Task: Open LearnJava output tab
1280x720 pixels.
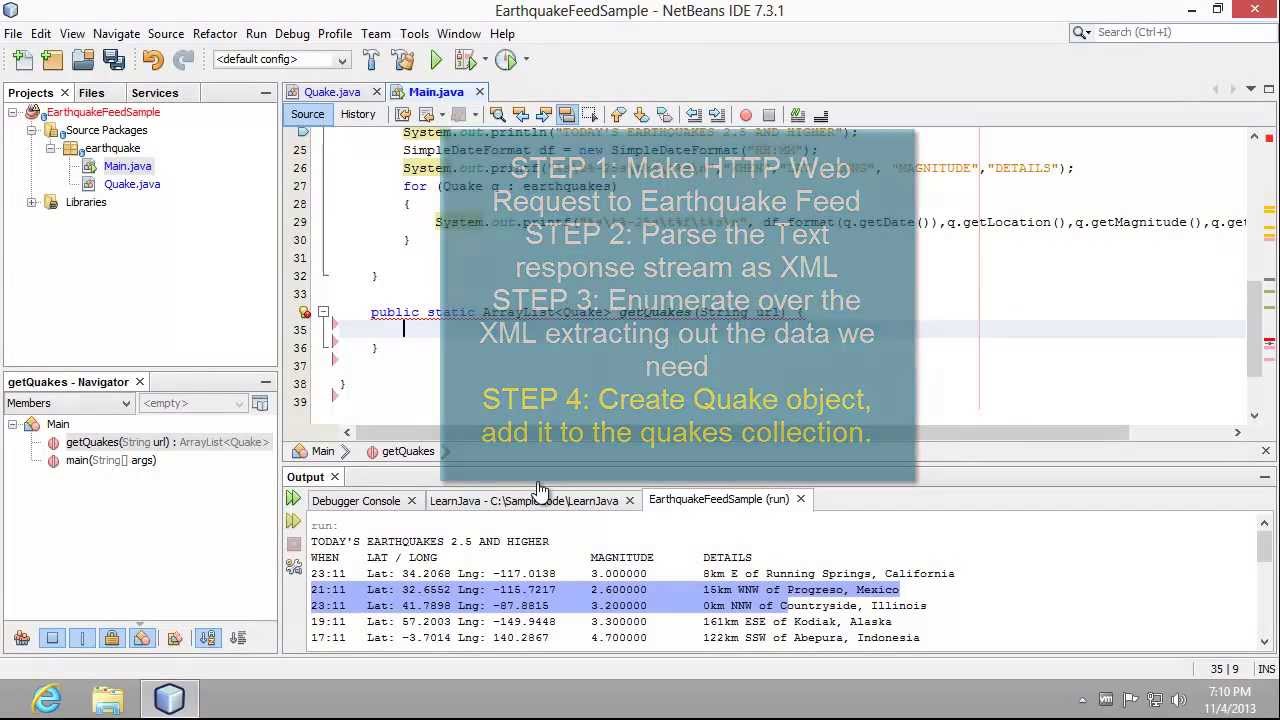Action: [x=523, y=500]
